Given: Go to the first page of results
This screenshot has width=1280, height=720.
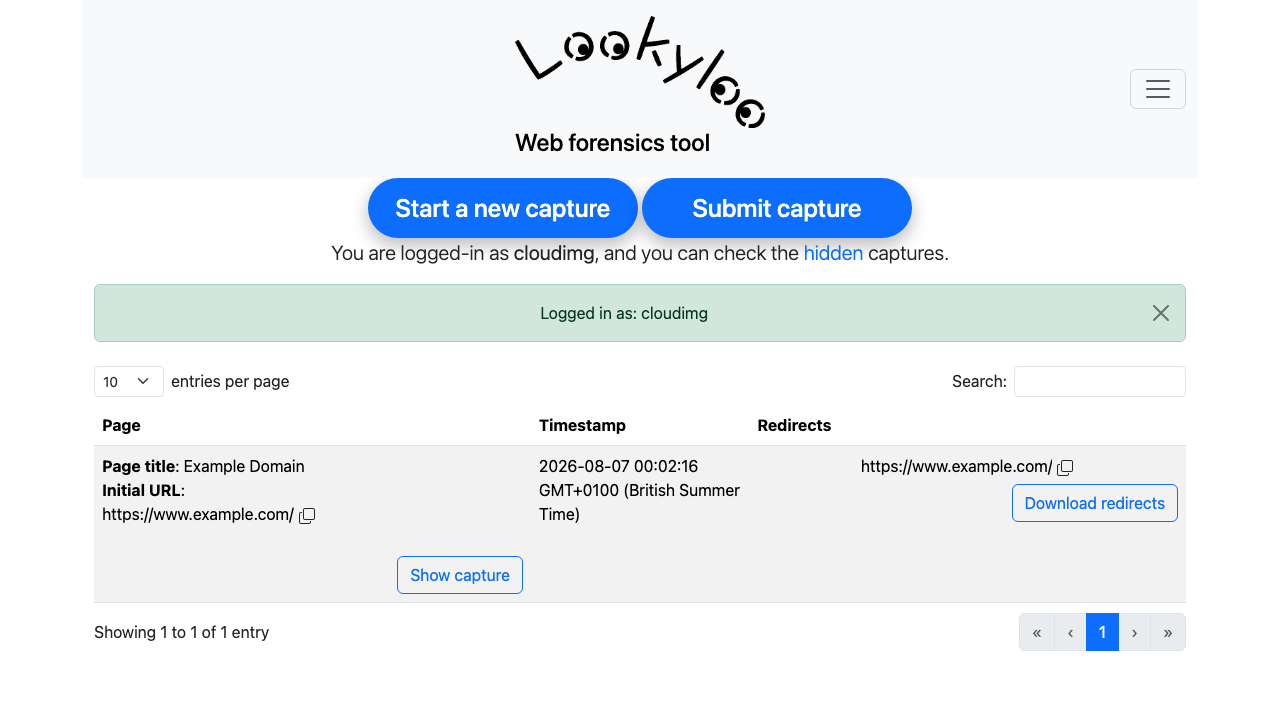Looking at the screenshot, I should pyautogui.click(x=1037, y=632).
